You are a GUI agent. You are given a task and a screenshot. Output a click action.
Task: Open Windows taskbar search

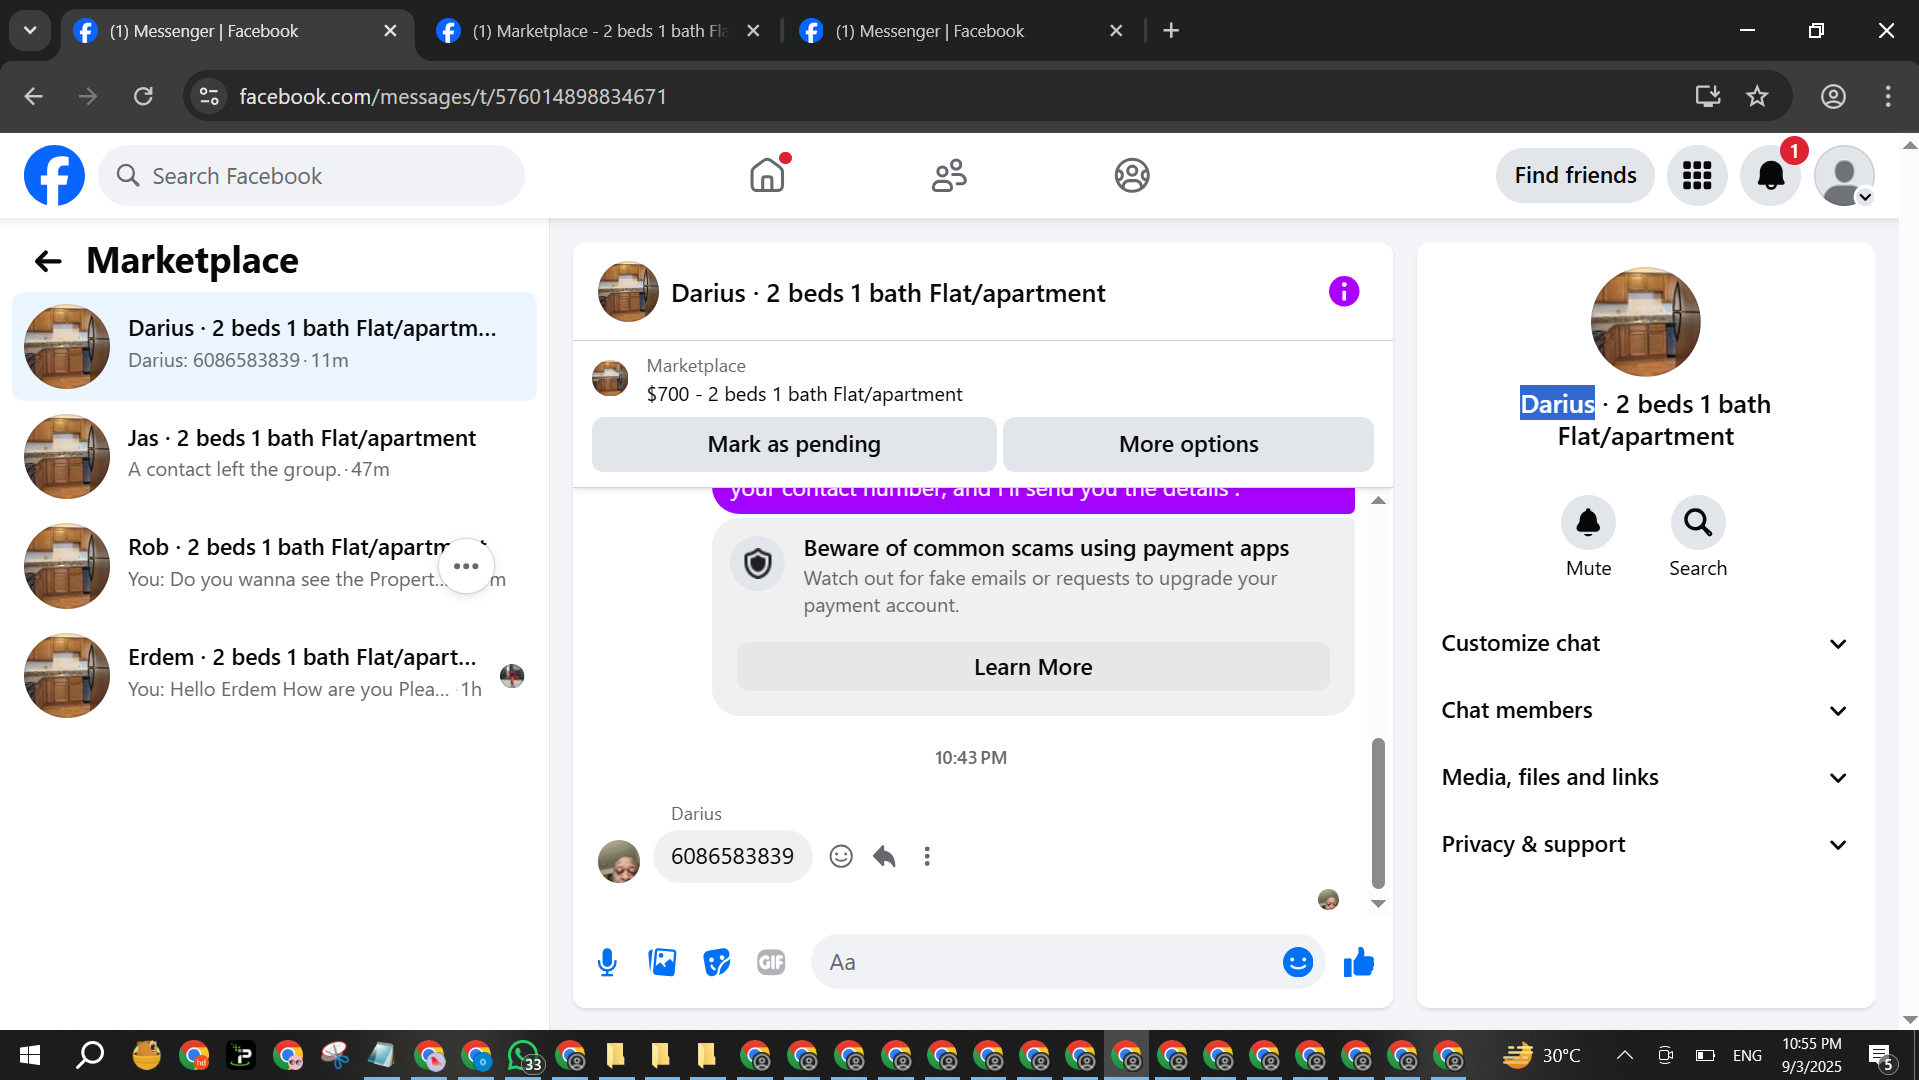90,1055
